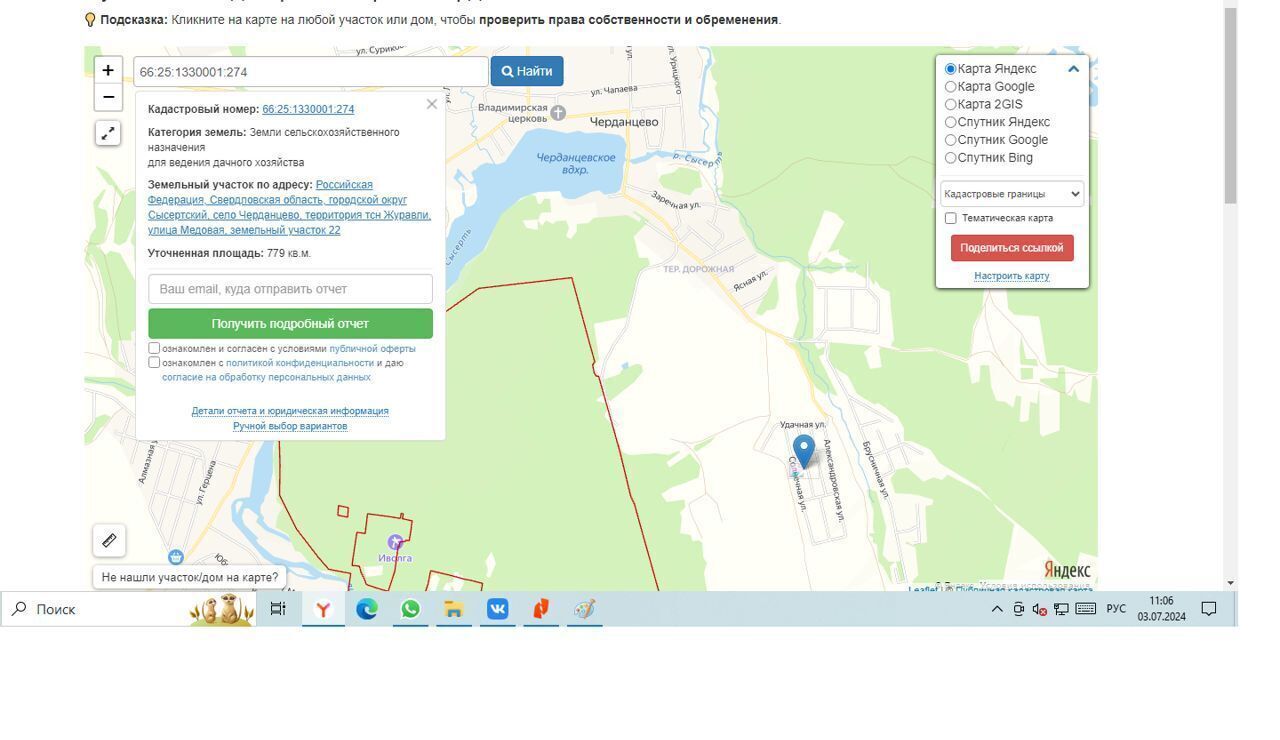
Task: Collapse the map layers panel chevron
Action: click(1073, 69)
